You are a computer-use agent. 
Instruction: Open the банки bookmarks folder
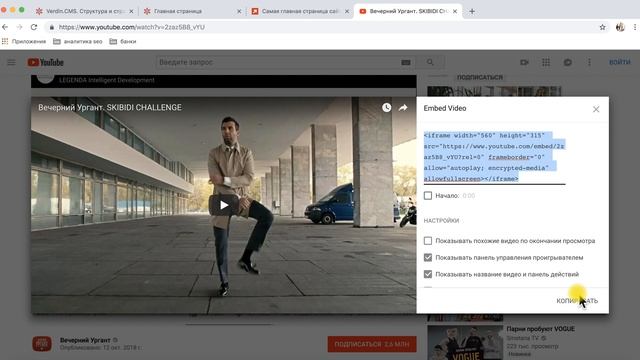122,41
